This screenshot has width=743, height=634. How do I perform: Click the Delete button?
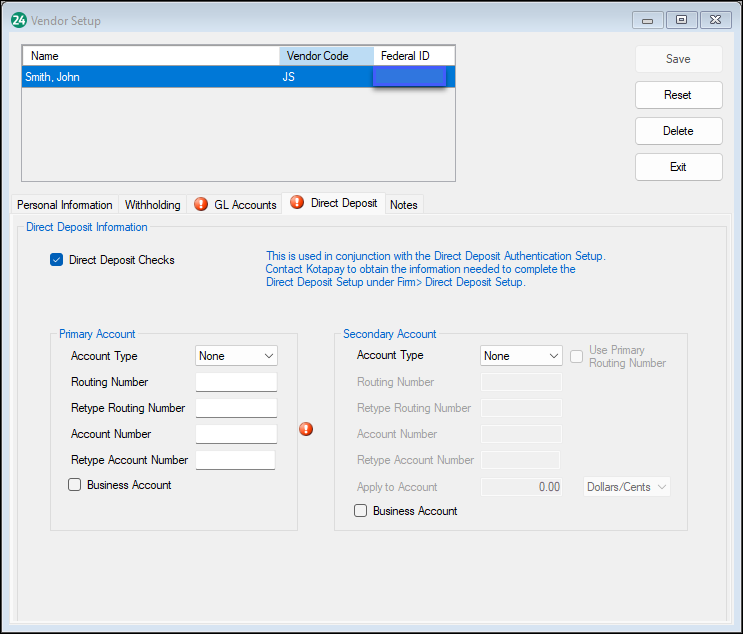point(678,131)
